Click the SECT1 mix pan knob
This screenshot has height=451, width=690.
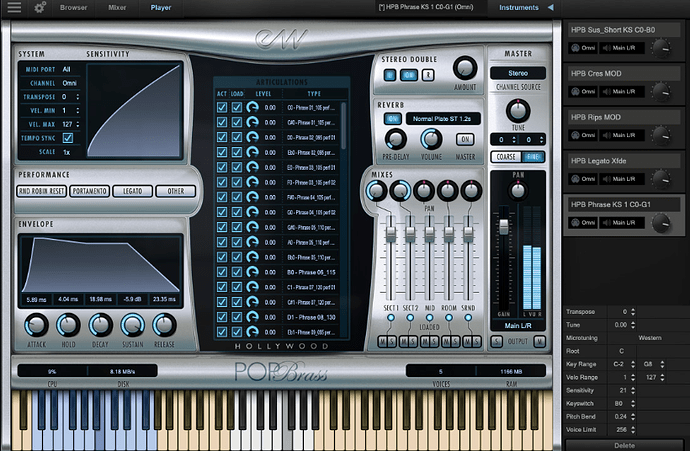[x=376, y=191]
